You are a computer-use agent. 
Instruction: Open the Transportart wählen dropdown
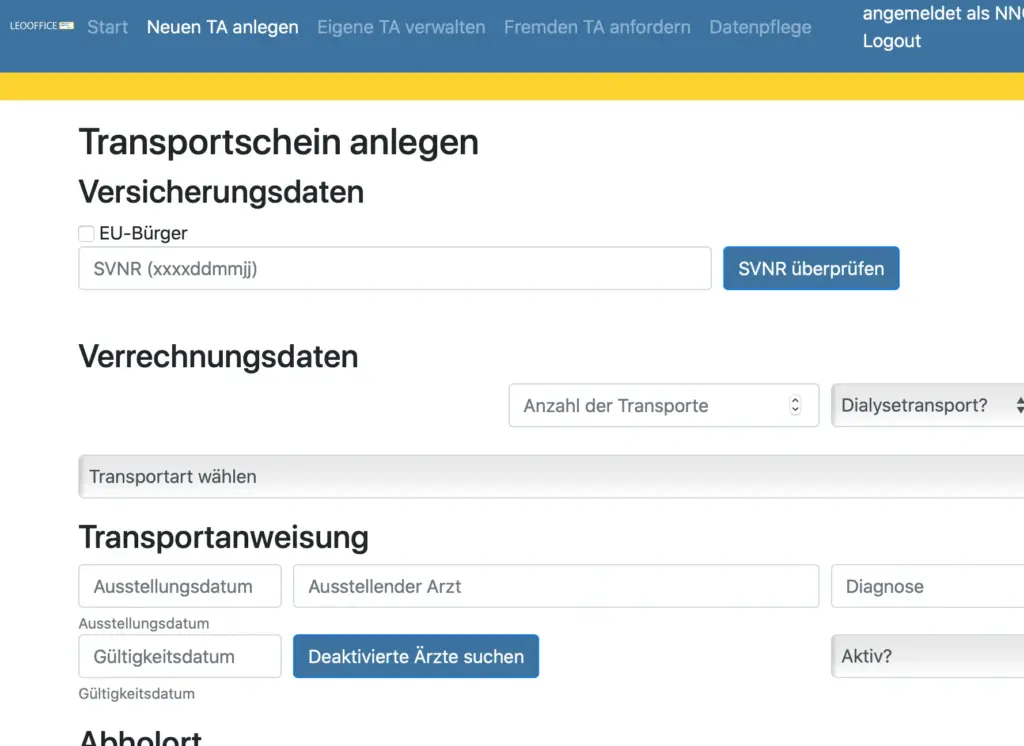click(x=550, y=476)
